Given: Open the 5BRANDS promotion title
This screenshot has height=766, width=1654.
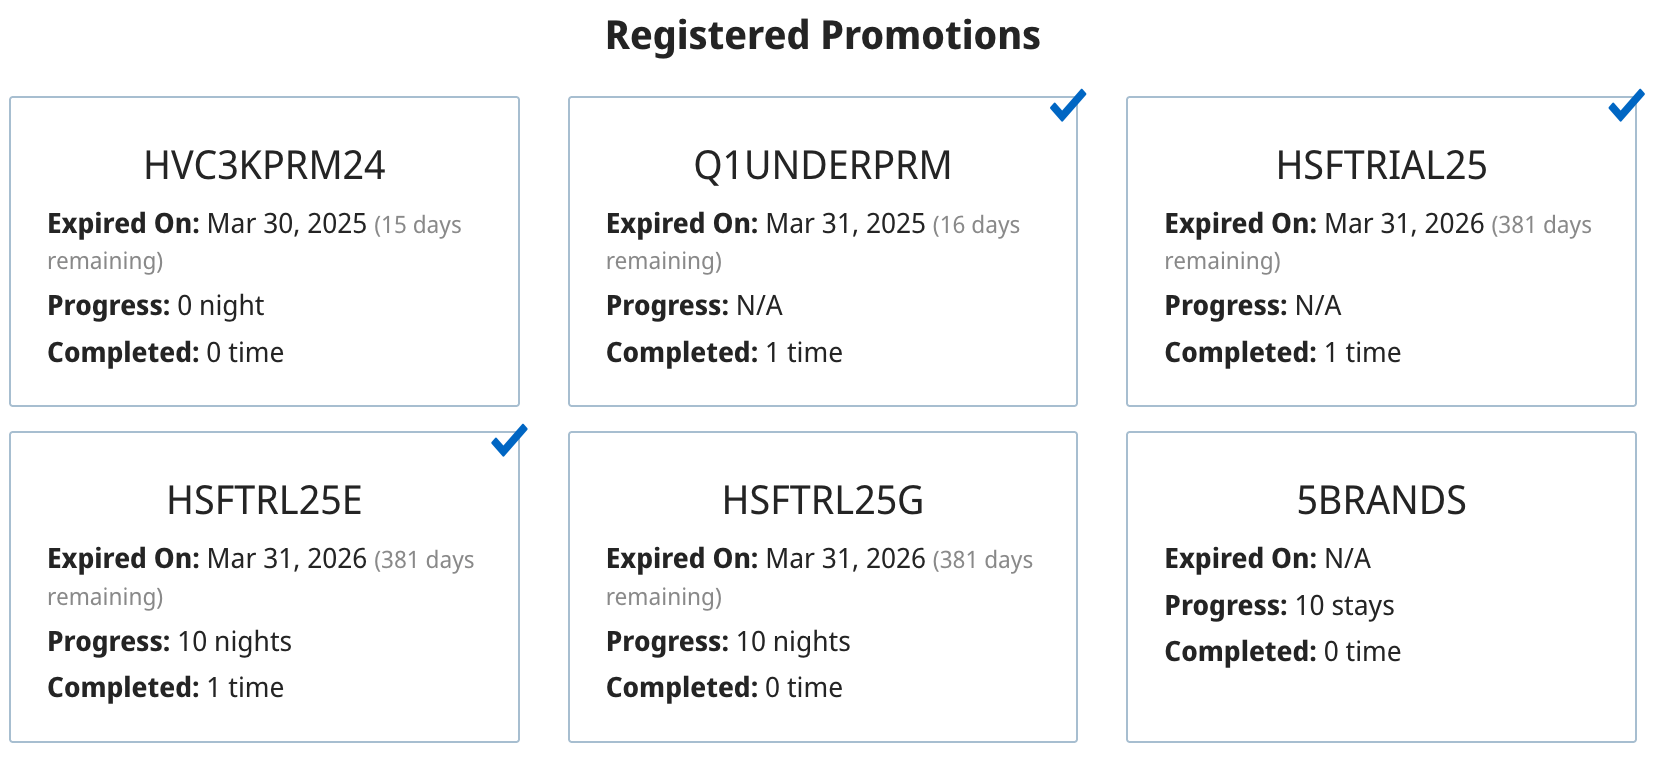Looking at the screenshot, I should pyautogui.click(x=1381, y=501).
